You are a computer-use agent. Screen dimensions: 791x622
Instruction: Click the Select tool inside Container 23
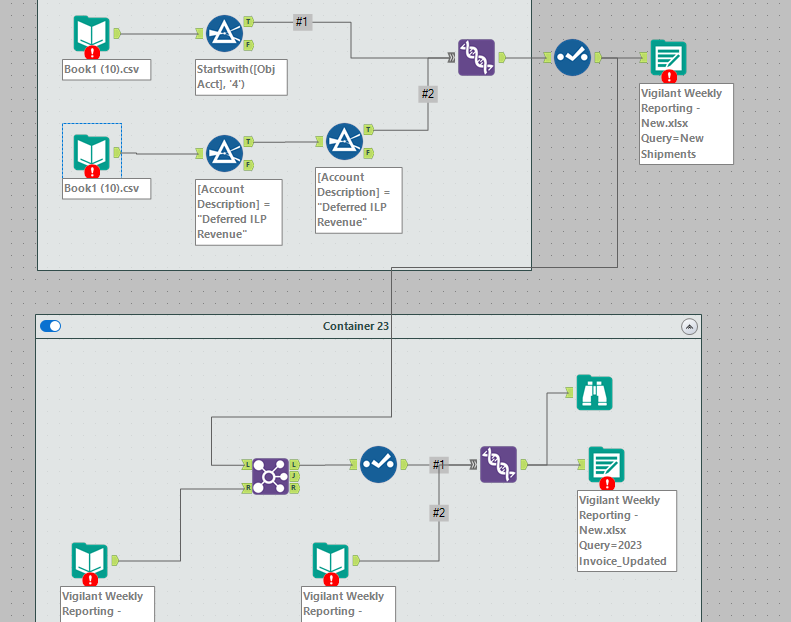tap(378, 465)
